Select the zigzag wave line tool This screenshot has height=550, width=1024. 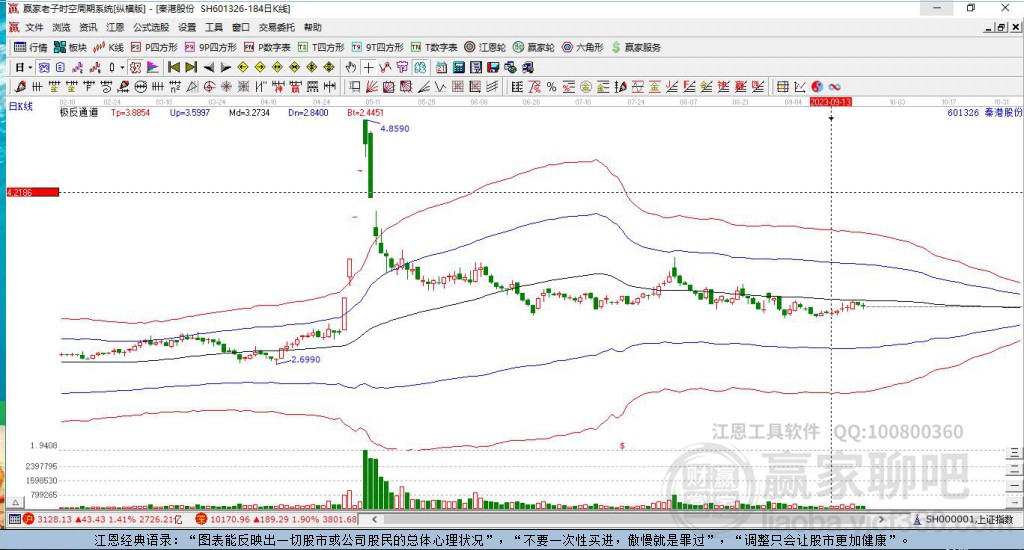(x=440, y=86)
